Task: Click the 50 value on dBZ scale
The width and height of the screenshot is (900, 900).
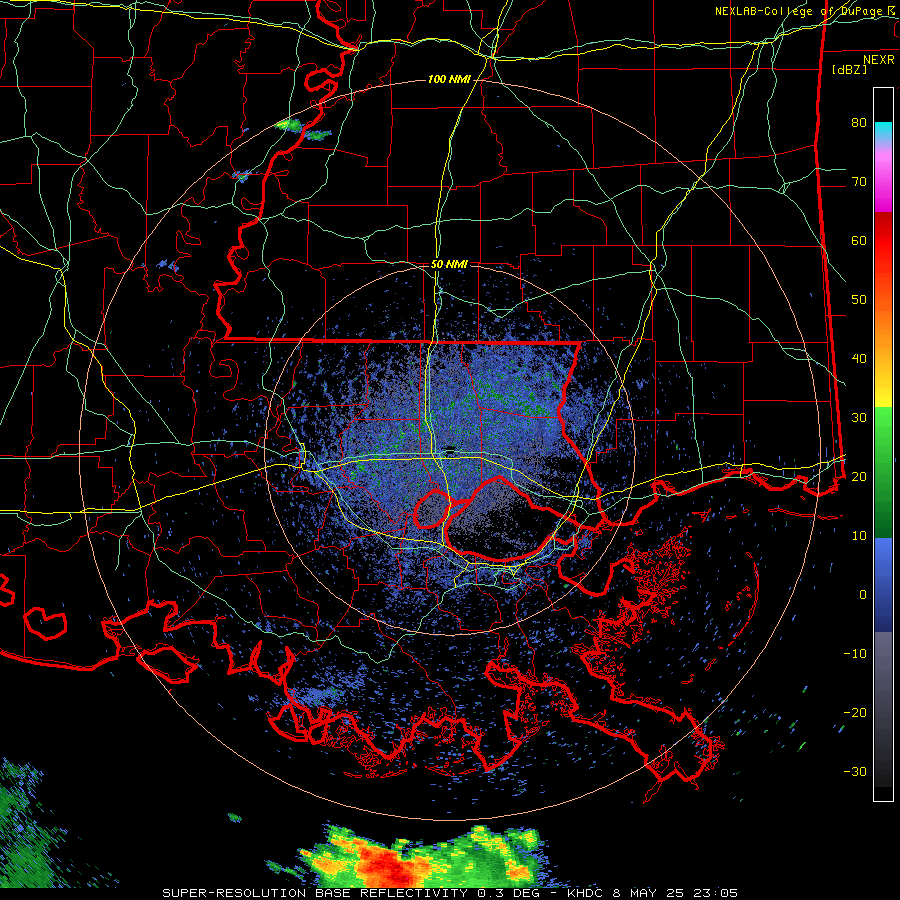Action: (859, 300)
